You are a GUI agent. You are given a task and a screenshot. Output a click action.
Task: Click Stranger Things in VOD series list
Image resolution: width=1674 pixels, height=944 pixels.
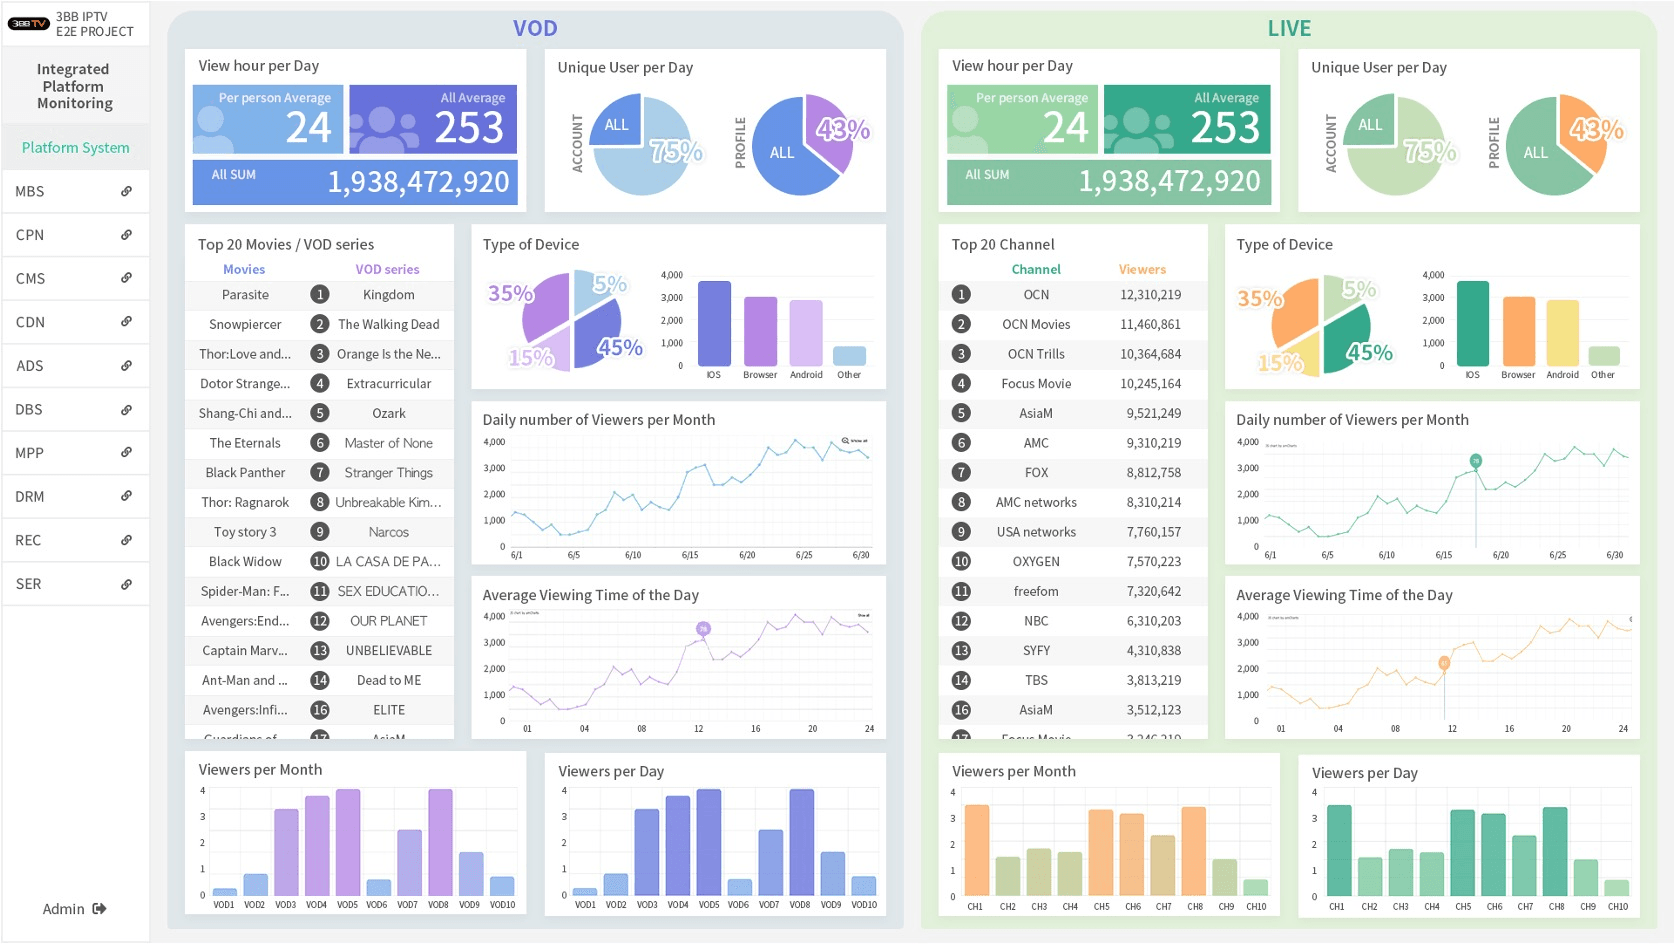pos(389,473)
